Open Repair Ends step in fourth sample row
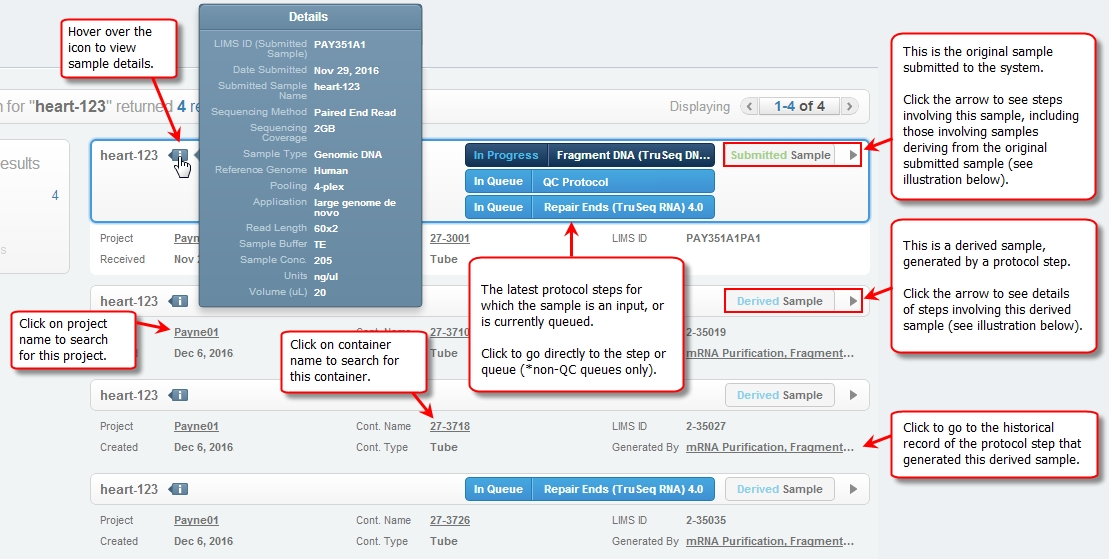1109x559 pixels. [x=590, y=489]
